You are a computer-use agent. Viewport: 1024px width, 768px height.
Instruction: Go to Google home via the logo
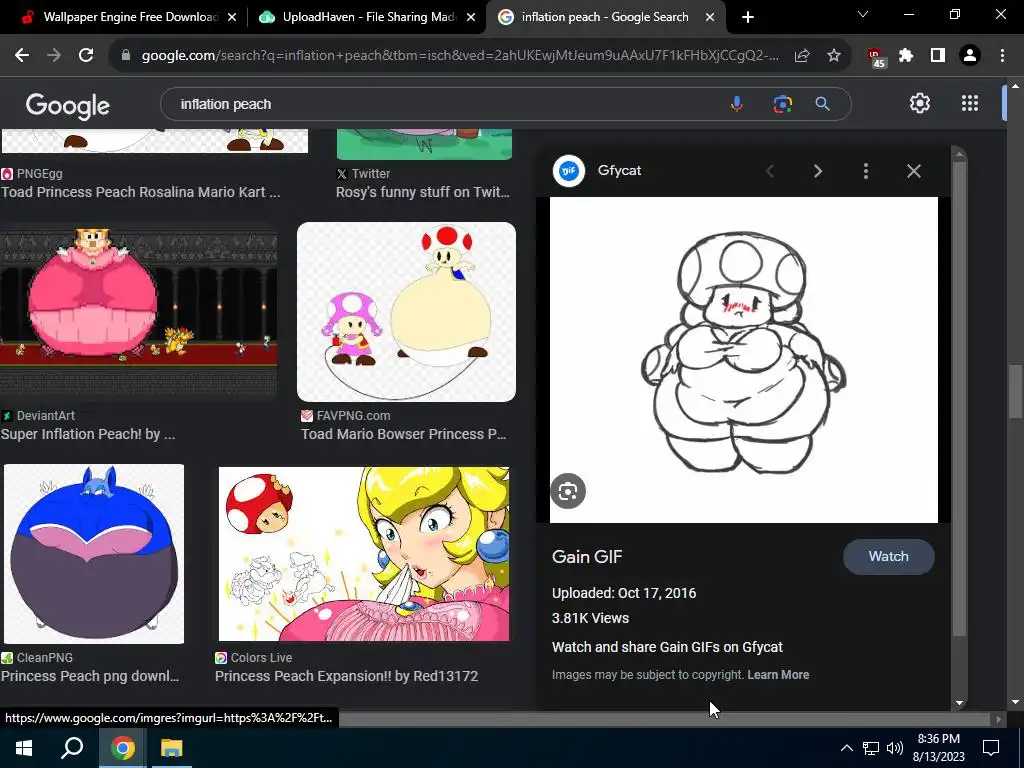click(x=68, y=106)
